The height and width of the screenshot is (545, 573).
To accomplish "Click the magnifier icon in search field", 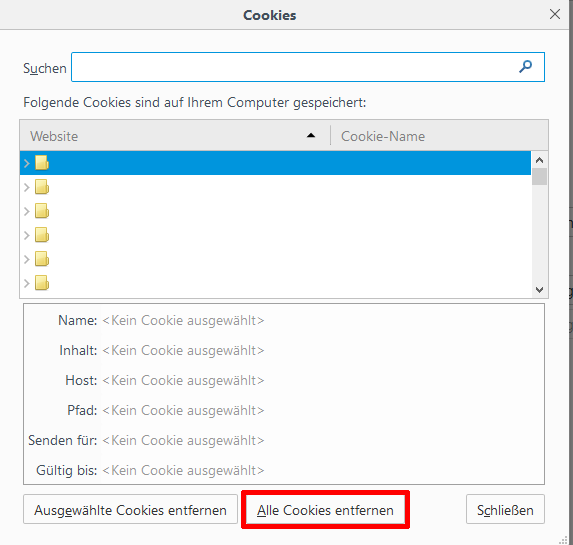I will [x=525, y=67].
